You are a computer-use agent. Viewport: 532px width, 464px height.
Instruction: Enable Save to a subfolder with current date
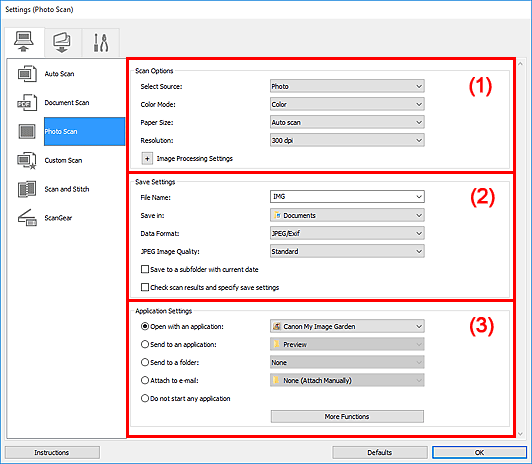tap(145, 269)
